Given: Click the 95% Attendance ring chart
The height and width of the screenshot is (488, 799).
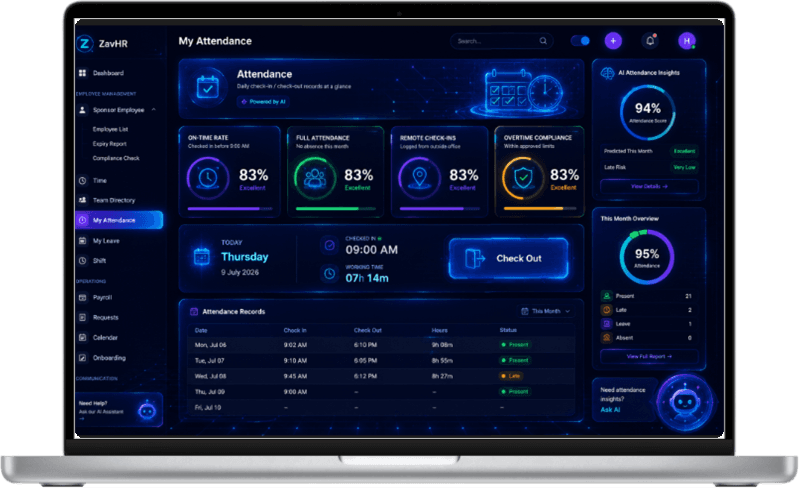Looking at the screenshot, I should pos(647,257).
